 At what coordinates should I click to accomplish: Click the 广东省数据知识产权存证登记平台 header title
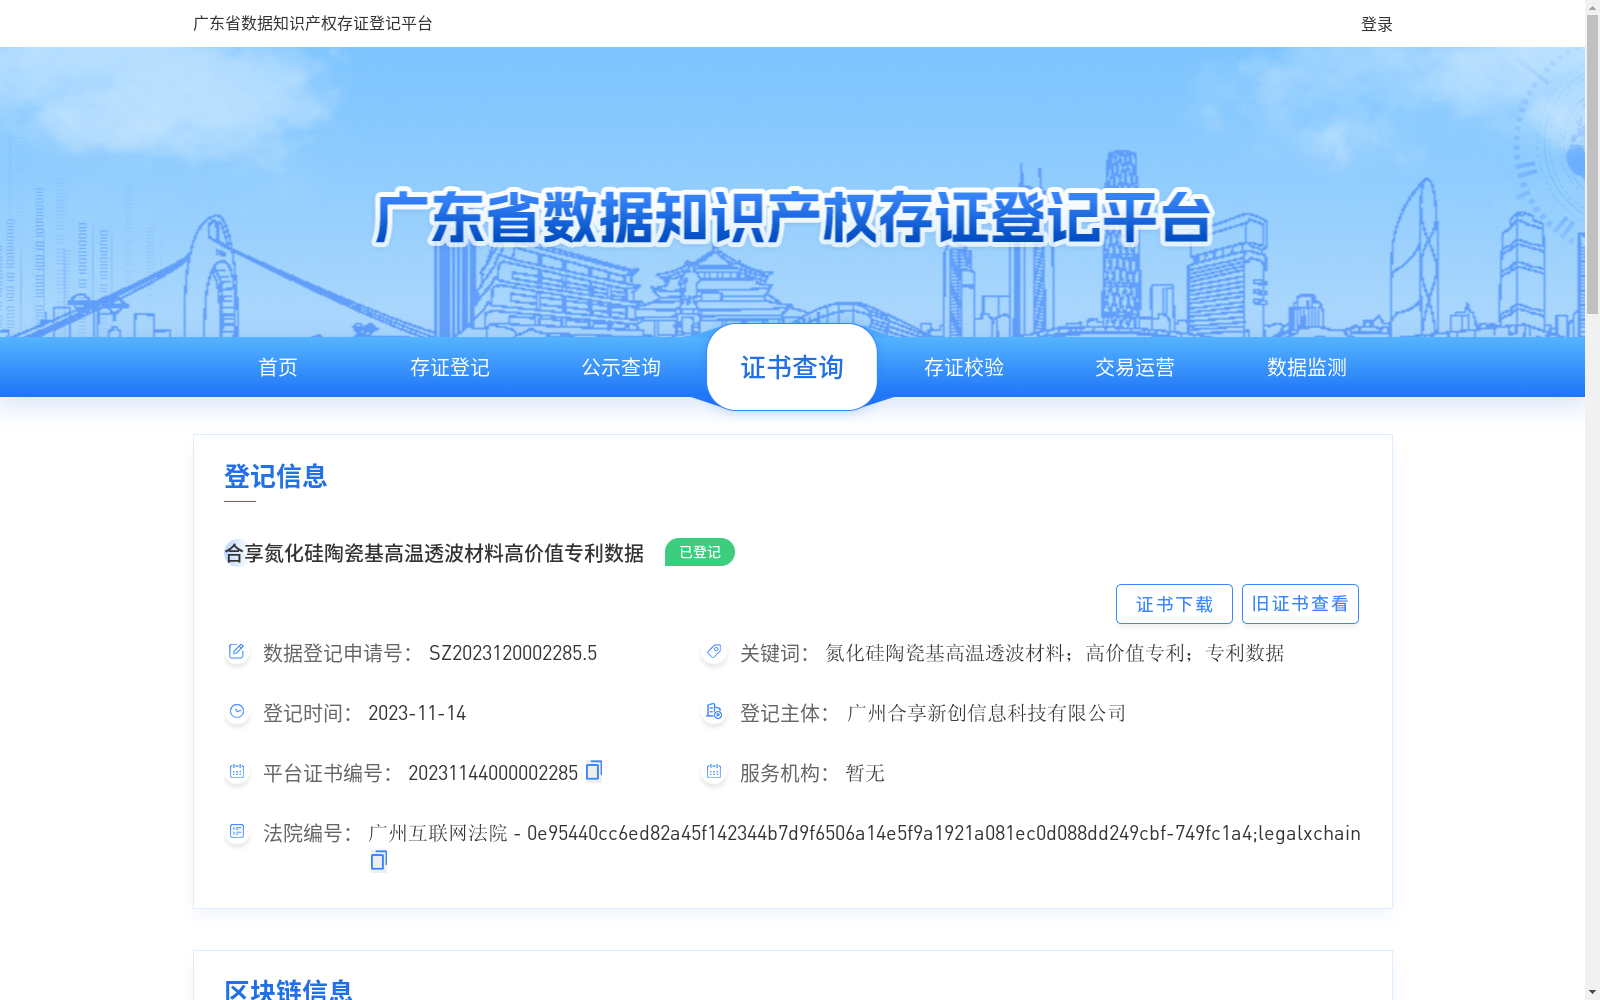[x=312, y=23]
